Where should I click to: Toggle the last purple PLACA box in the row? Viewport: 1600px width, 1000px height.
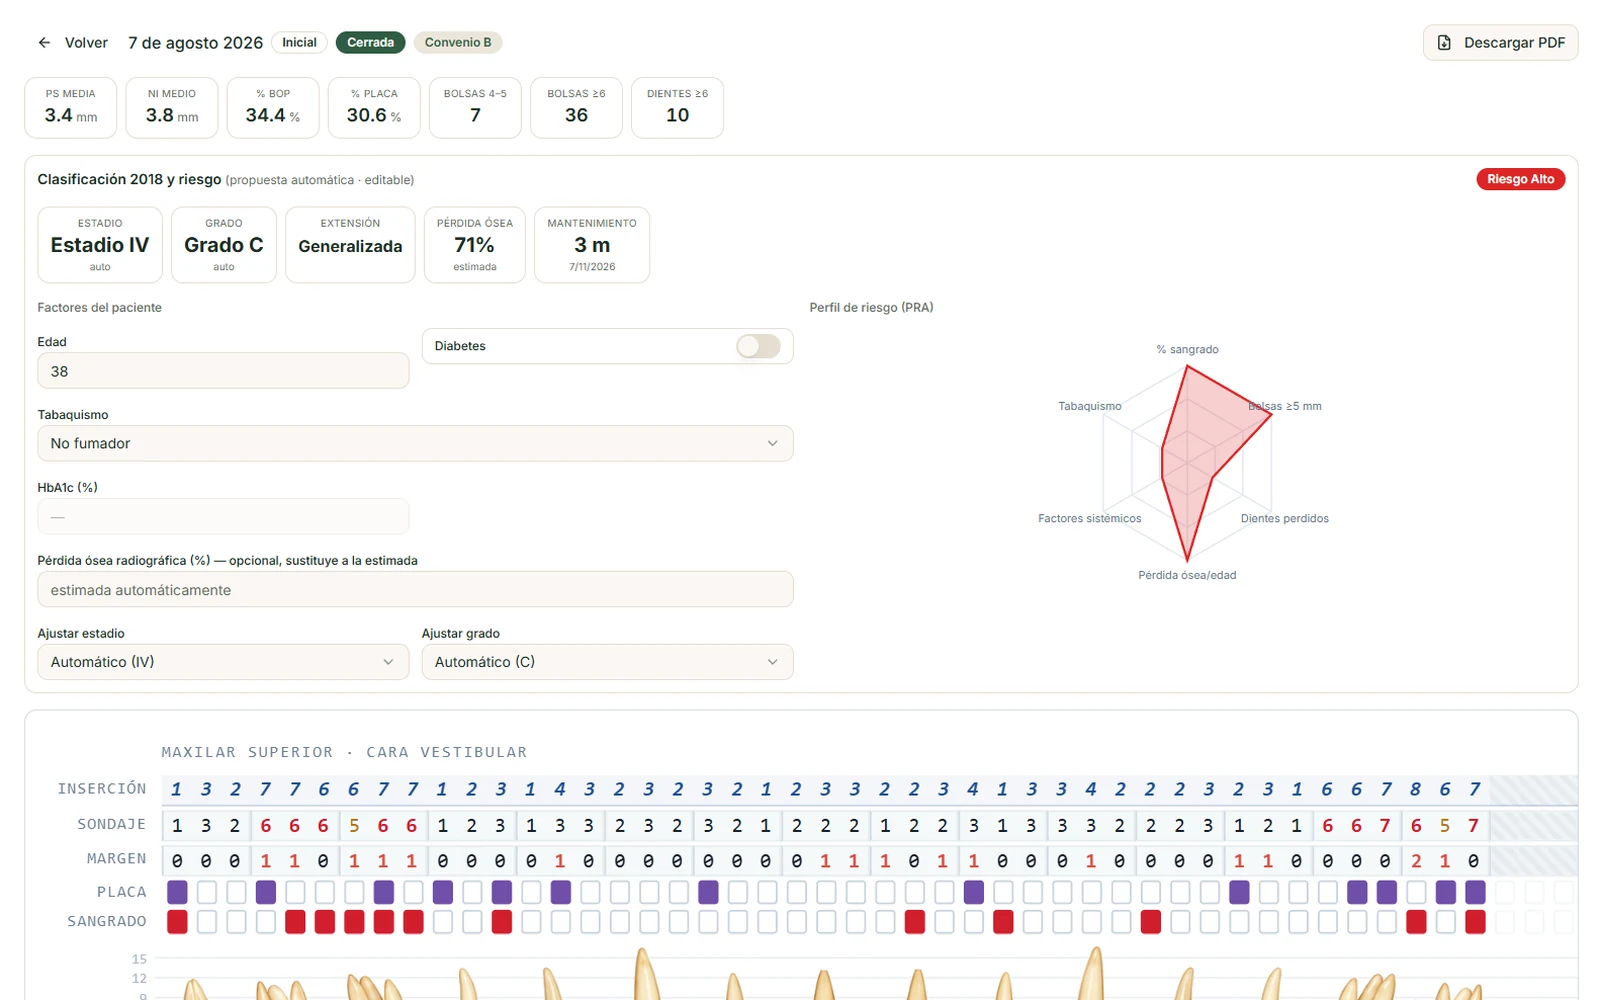click(1475, 892)
